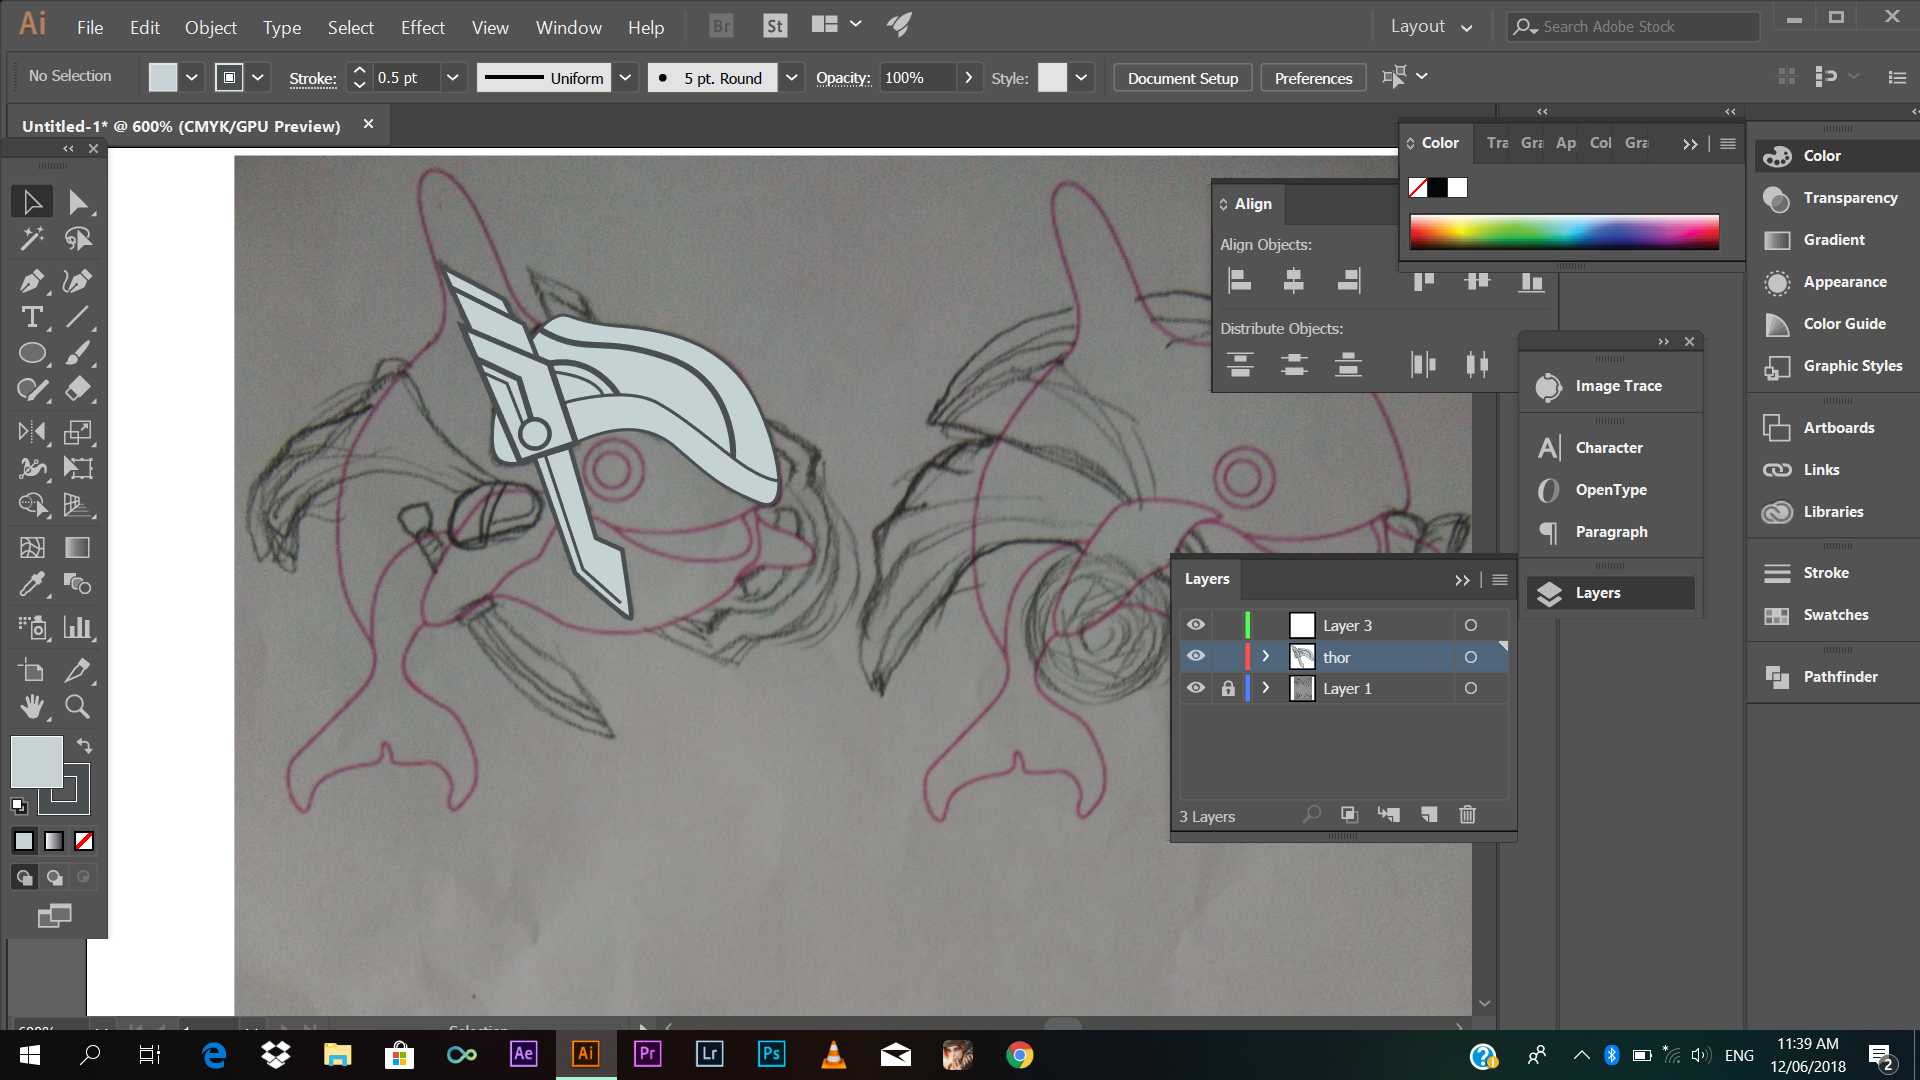
Task: Activate the Zoom tool
Action: coord(78,707)
